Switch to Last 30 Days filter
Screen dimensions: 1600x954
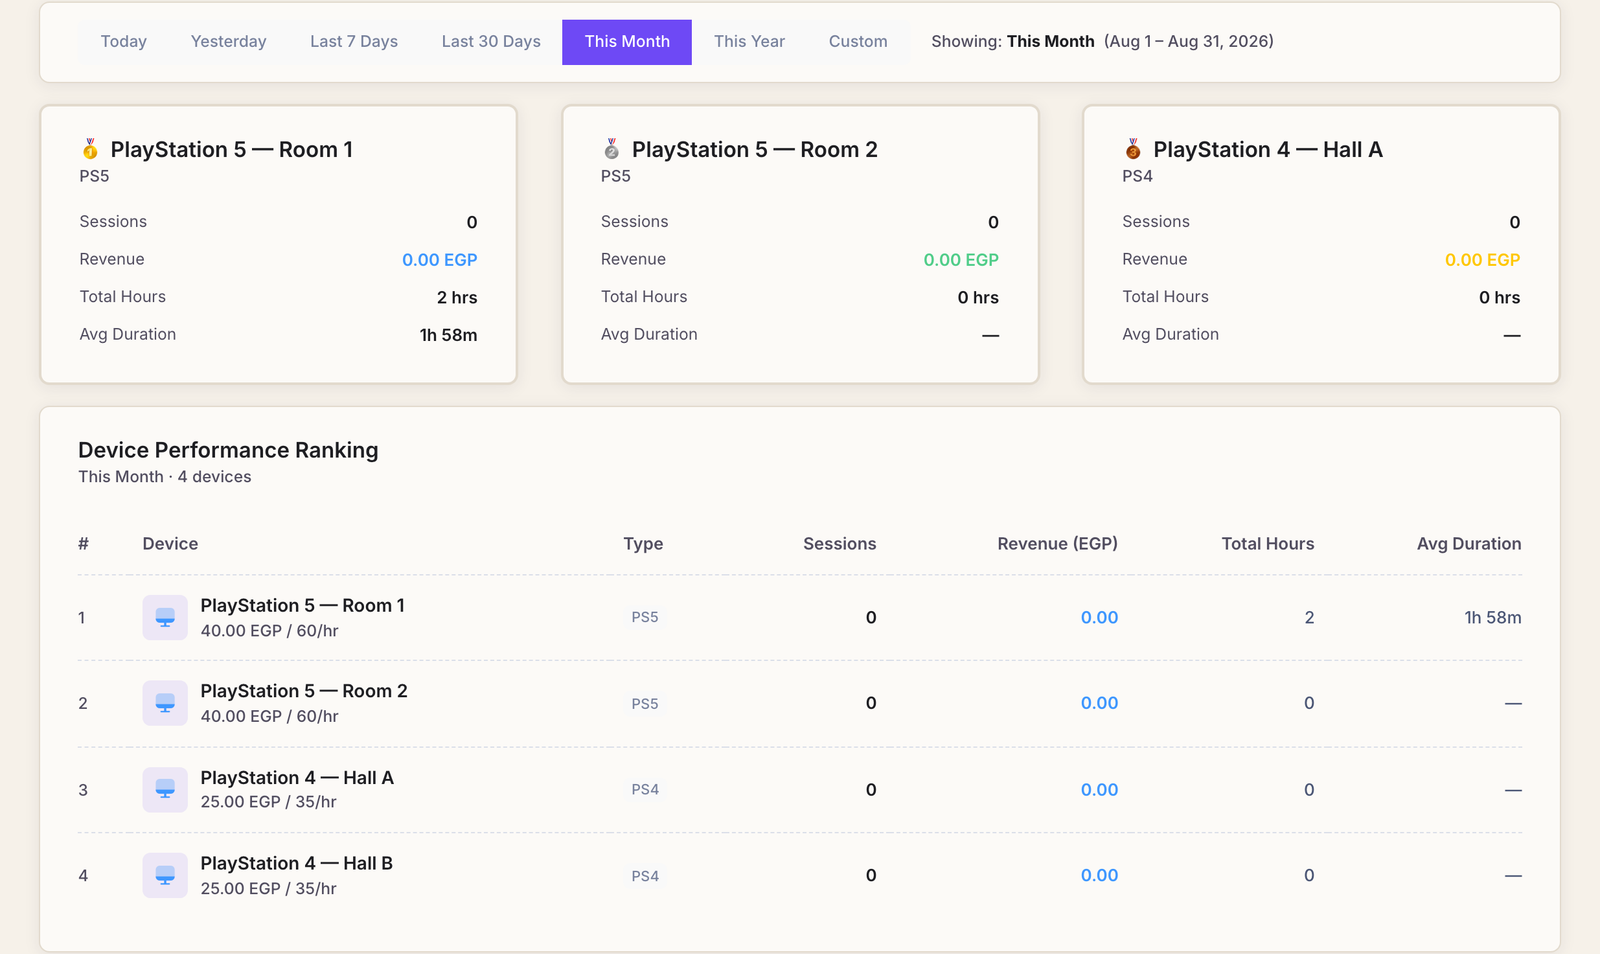pyautogui.click(x=491, y=42)
